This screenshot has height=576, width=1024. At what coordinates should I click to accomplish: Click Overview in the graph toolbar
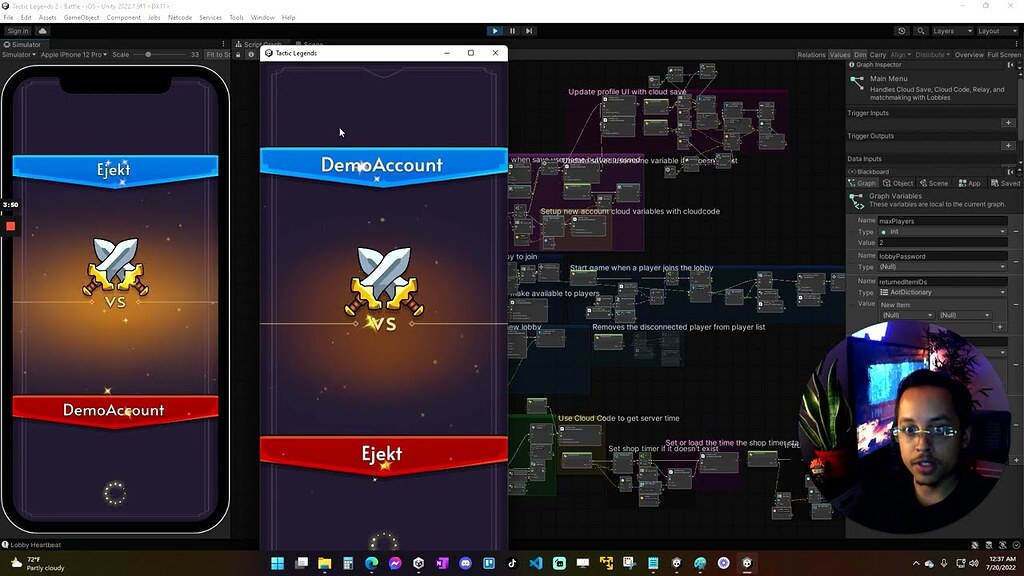pos(970,57)
